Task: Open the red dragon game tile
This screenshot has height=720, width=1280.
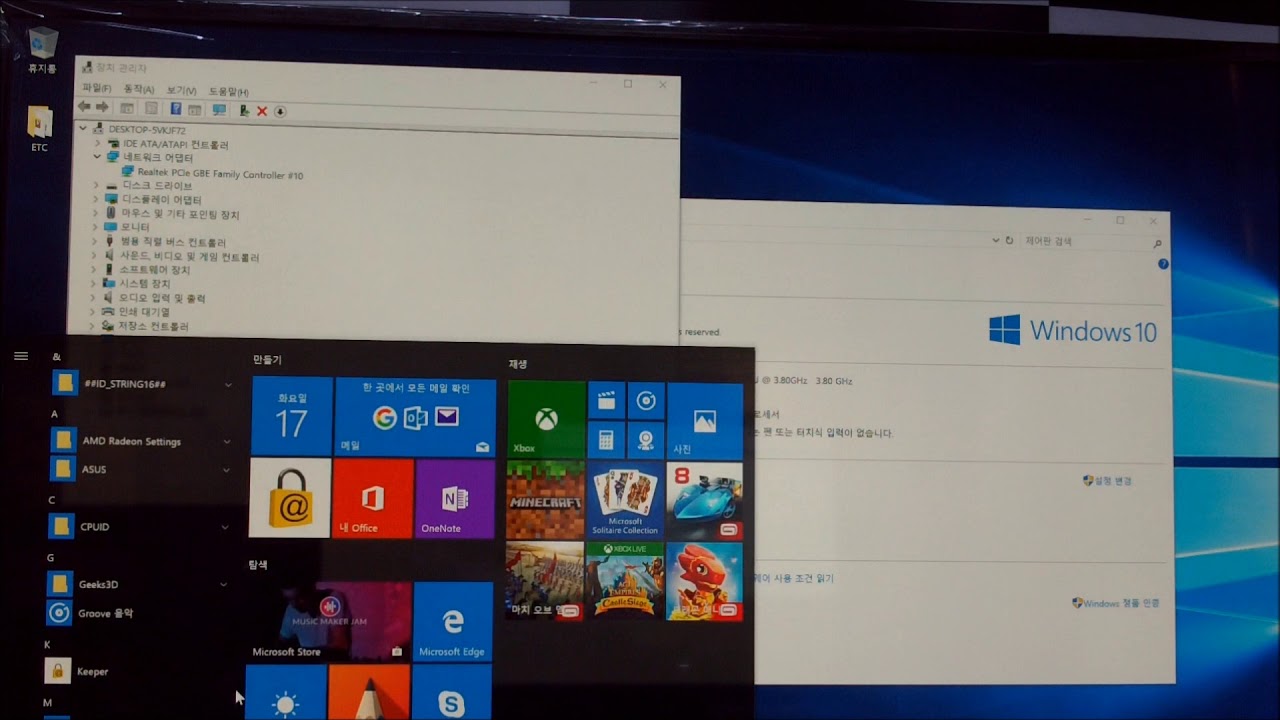Action: coord(705,582)
